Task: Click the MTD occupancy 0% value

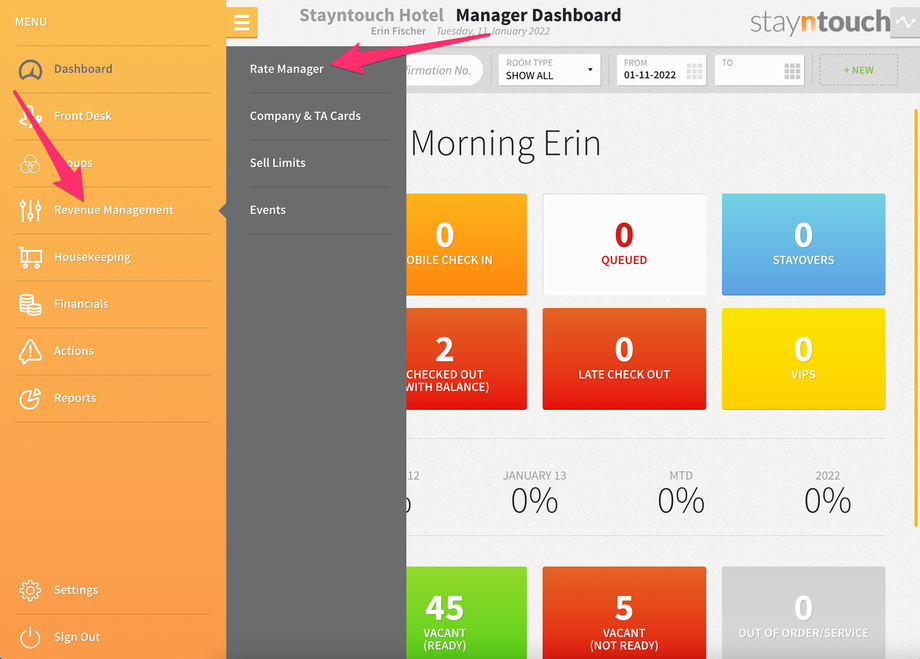Action: click(681, 501)
